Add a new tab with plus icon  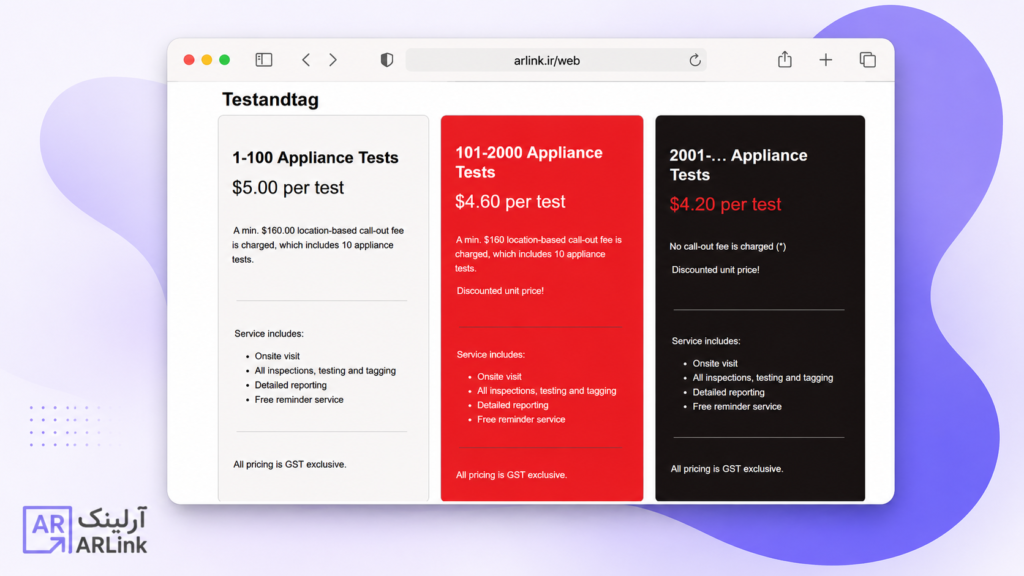(x=825, y=60)
